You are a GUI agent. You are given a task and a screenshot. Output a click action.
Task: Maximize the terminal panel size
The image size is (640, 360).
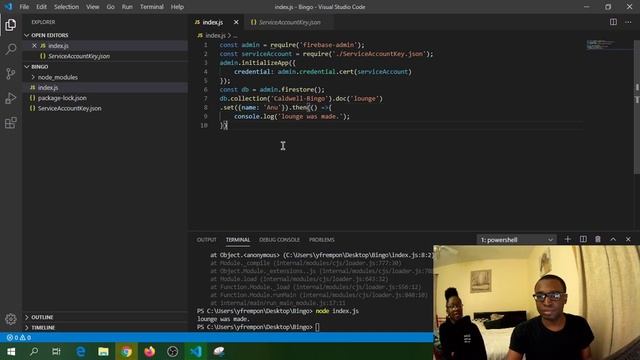tap(613, 239)
